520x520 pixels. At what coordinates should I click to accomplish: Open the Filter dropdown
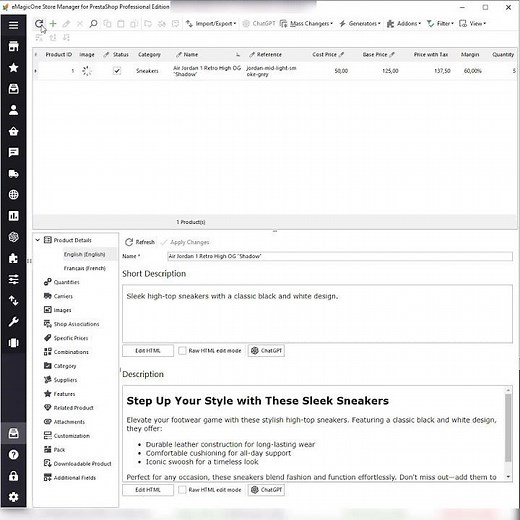pos(440,23)
